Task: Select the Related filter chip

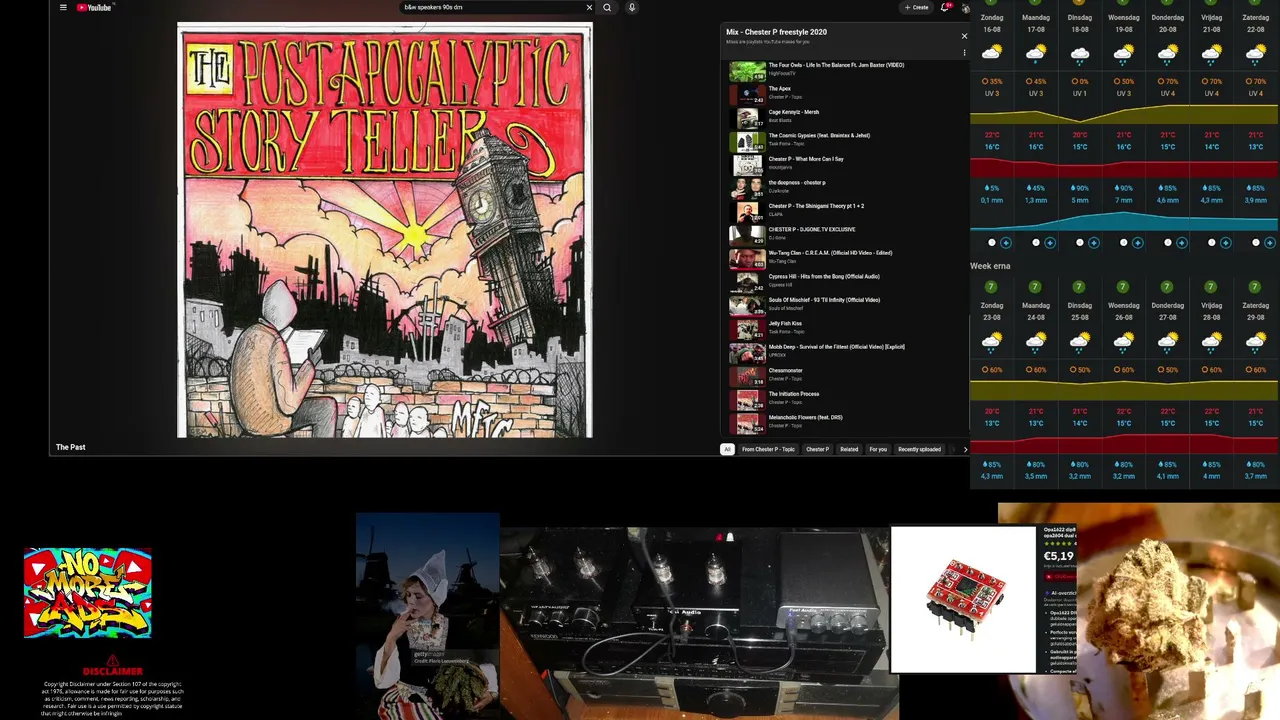Action: 849,449
